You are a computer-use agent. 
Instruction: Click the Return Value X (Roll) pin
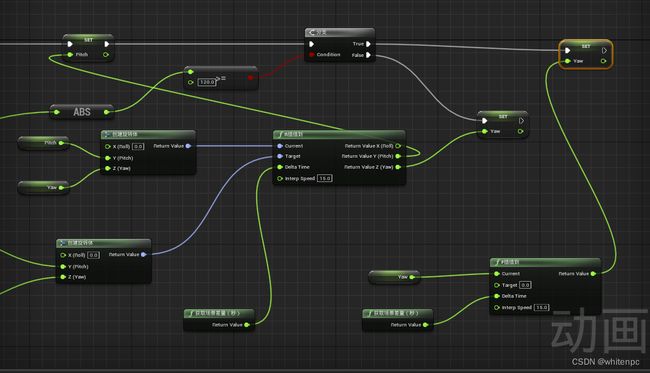398,146
